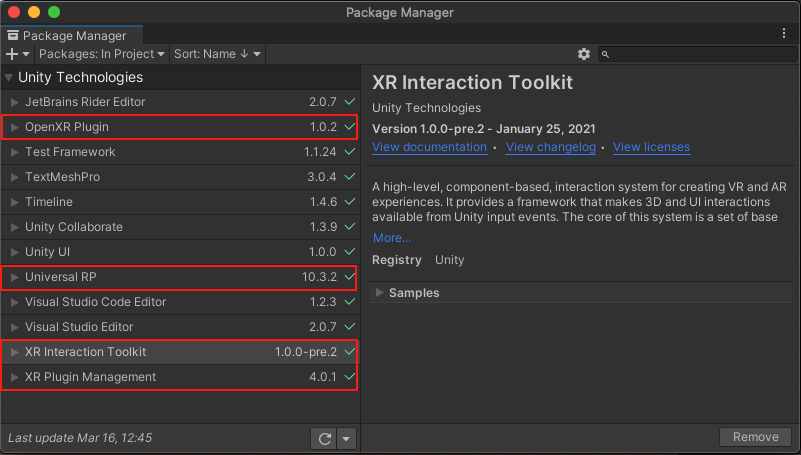The image size is (801, 455).
Task: Open the View documentation link
Action: pyautogui.click(x=429, y=147)
